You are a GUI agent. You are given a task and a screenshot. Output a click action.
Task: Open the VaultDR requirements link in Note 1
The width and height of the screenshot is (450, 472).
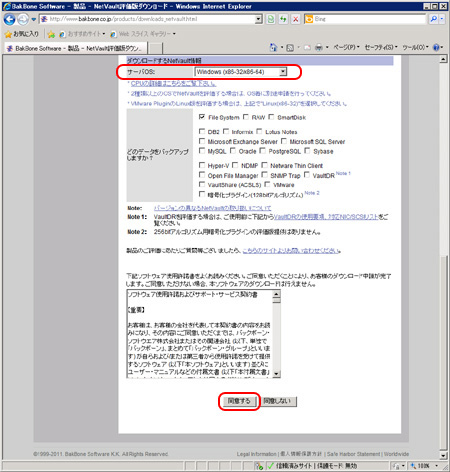pyautogui.click(x=326, y=217)
